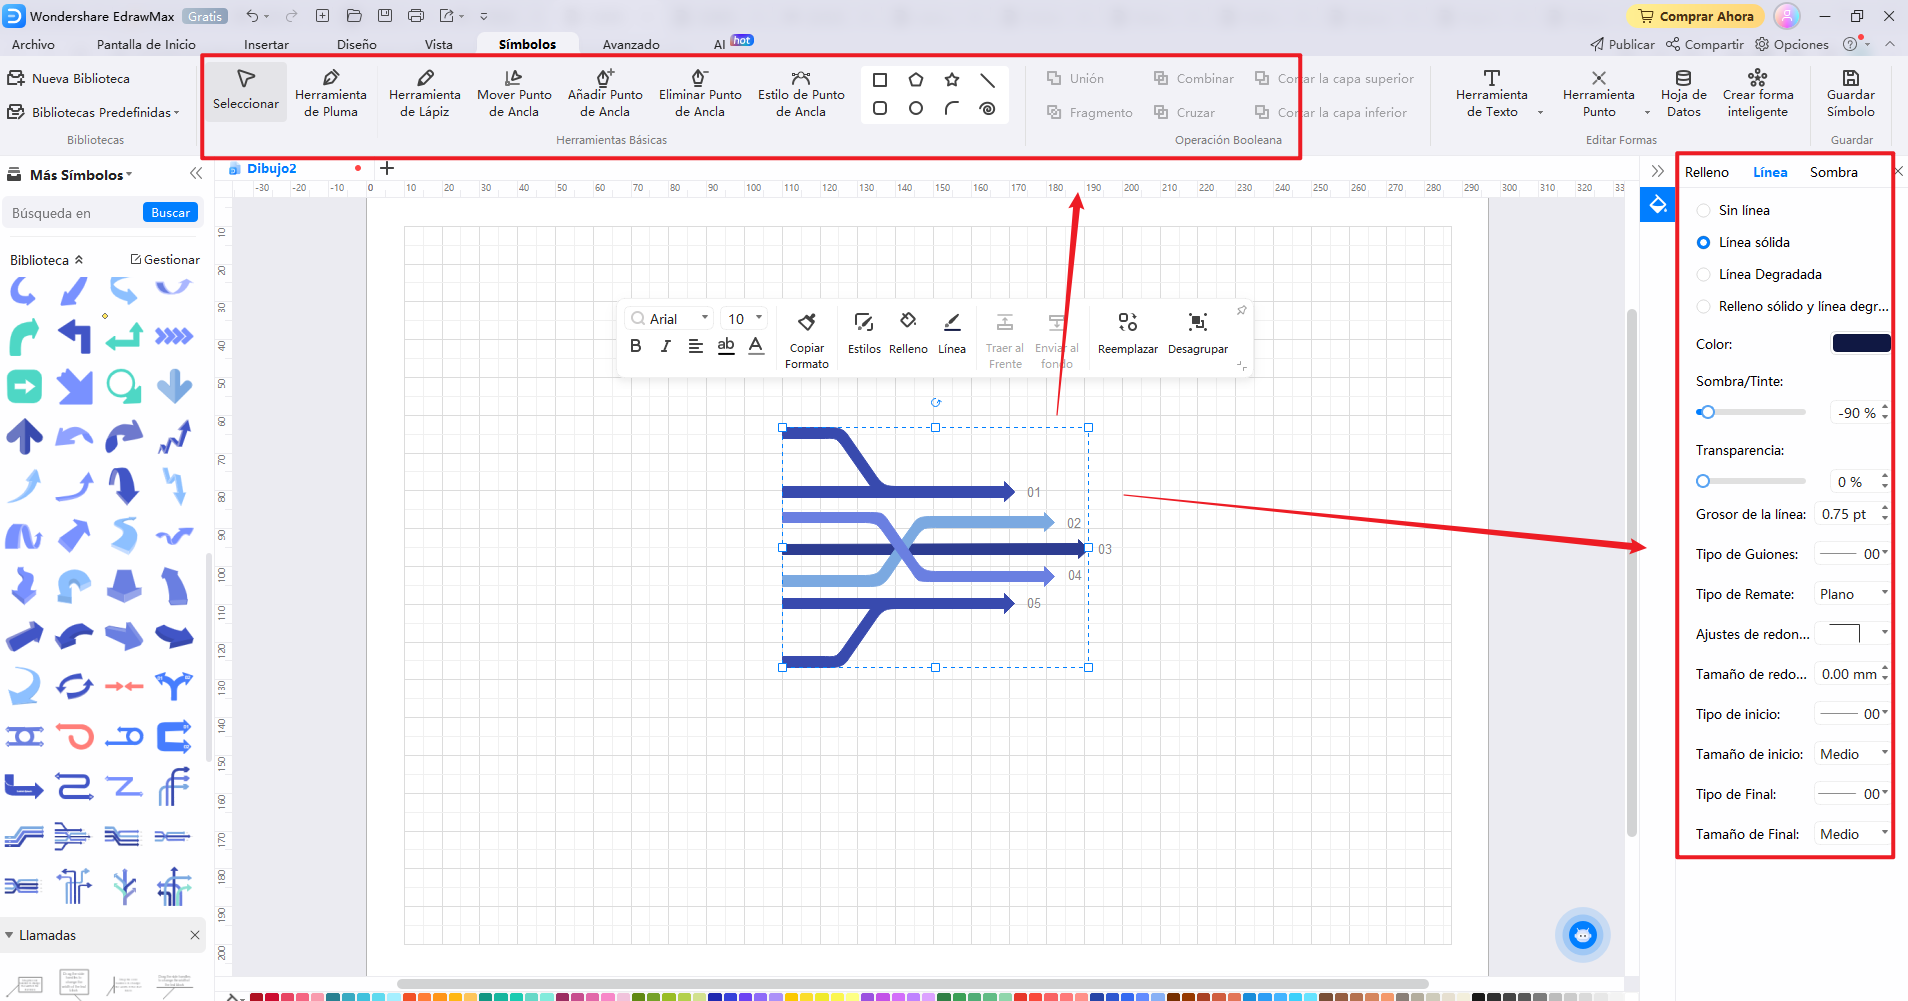This screenshot has height=1001, width=1908.
Task: Select the Herramienta de Lápiz tool
Action: coord(424,92)
